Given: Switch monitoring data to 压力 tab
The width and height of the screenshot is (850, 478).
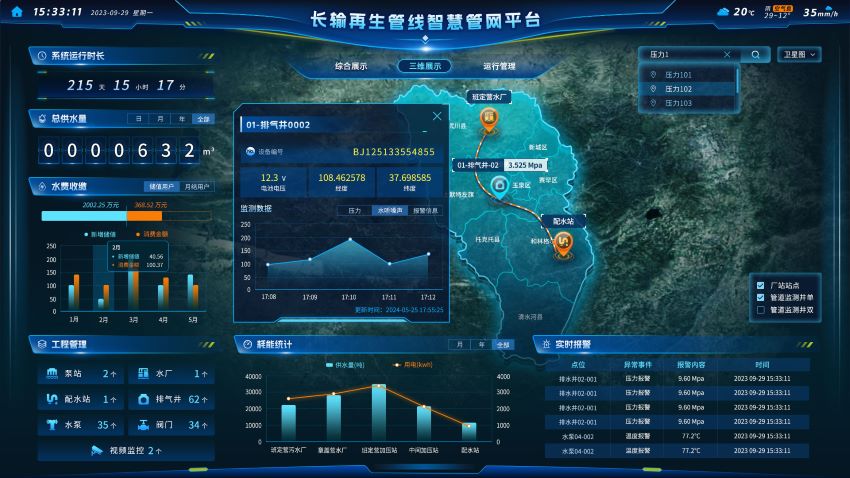Looking at the screenshot, I should (355, 210).
